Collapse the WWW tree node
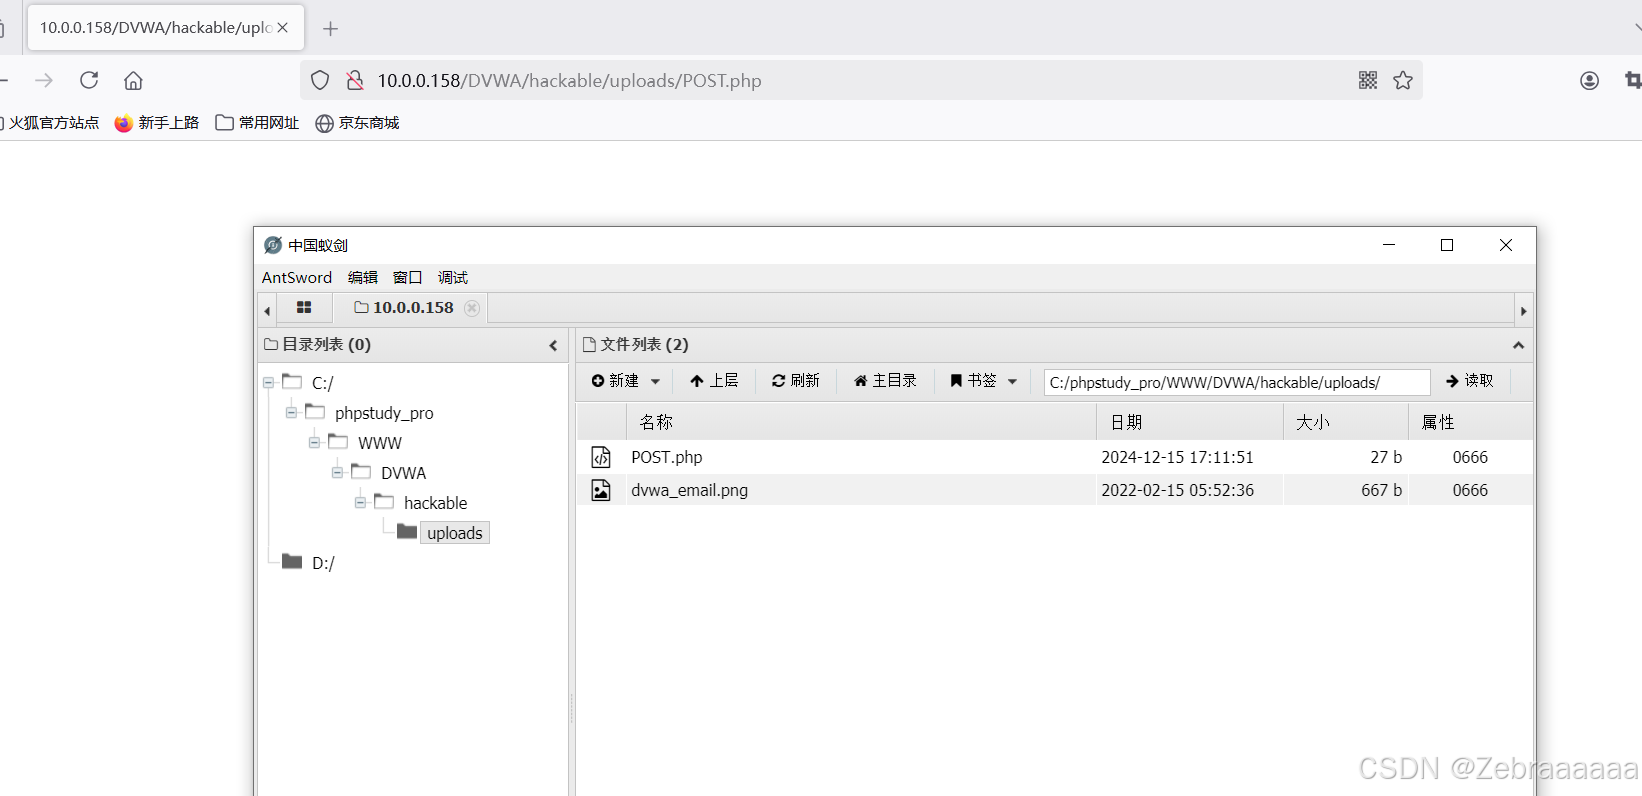Image resolution: width=1642 pixels, height=796 pixels. pos(314,442)
